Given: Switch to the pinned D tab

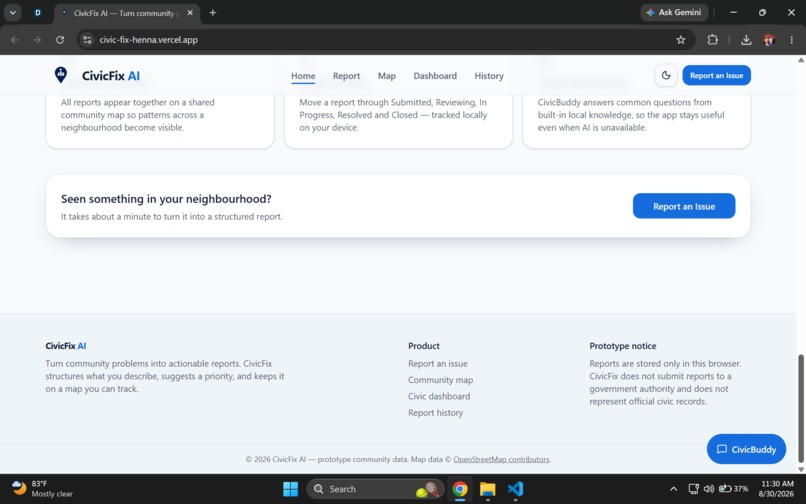Looking at the screenshot, I should pos(38,13).
